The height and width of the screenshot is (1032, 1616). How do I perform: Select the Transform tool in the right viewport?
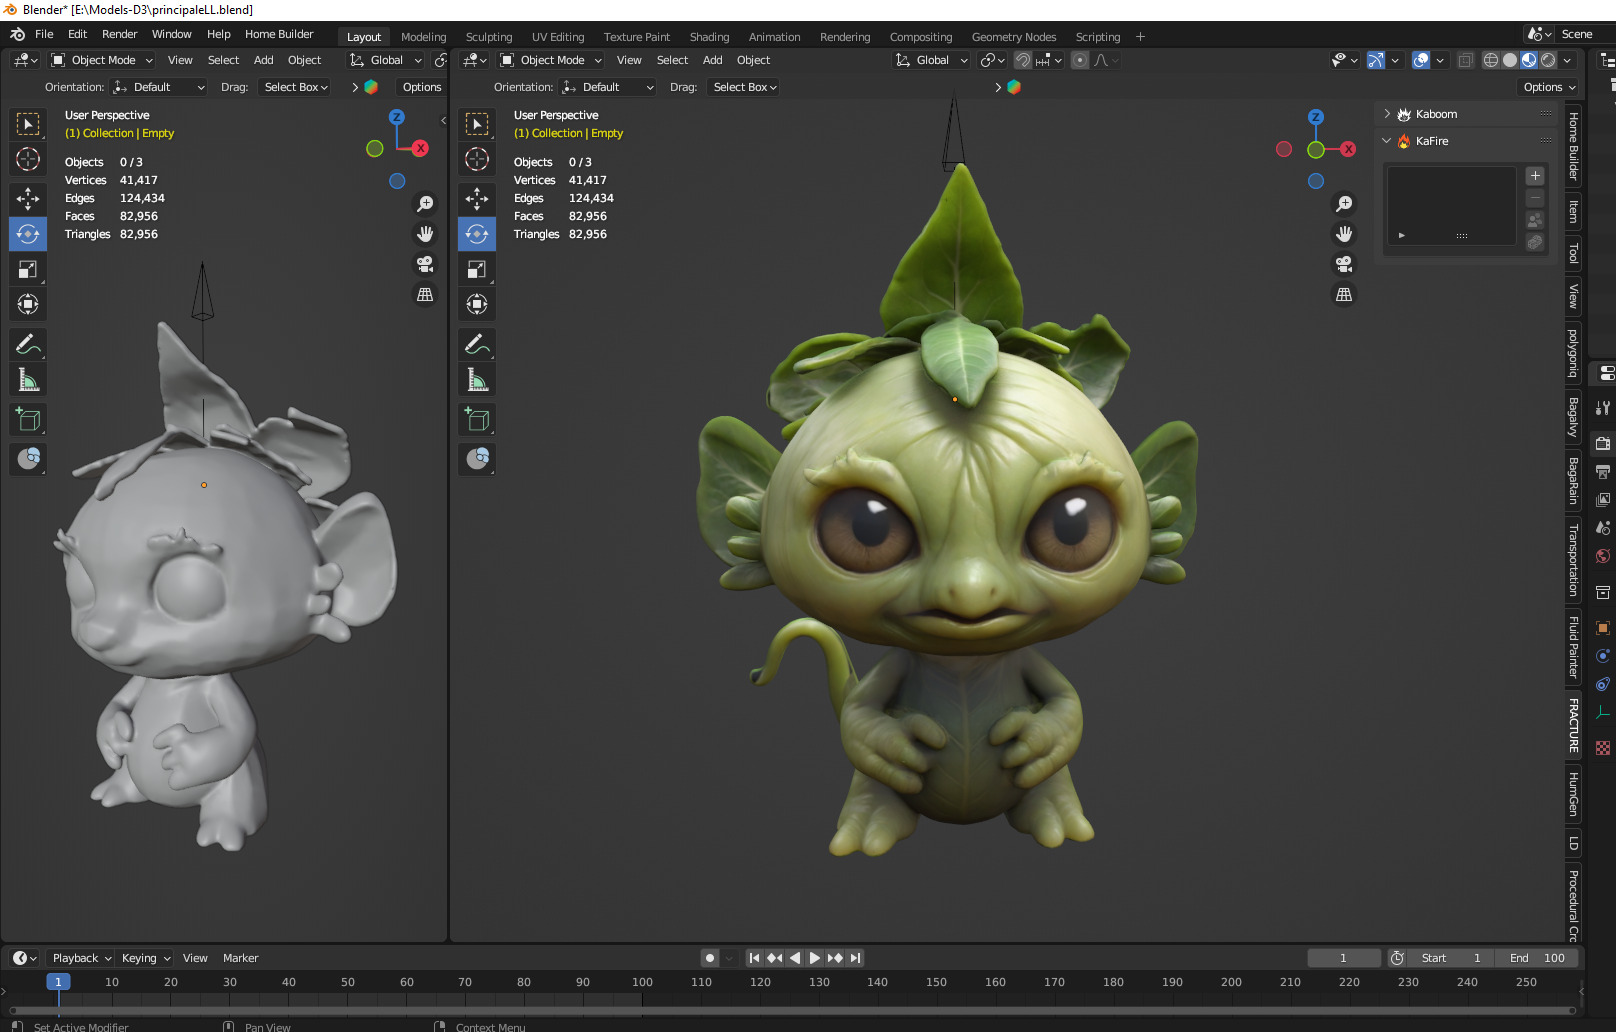(x=477, y=304)
